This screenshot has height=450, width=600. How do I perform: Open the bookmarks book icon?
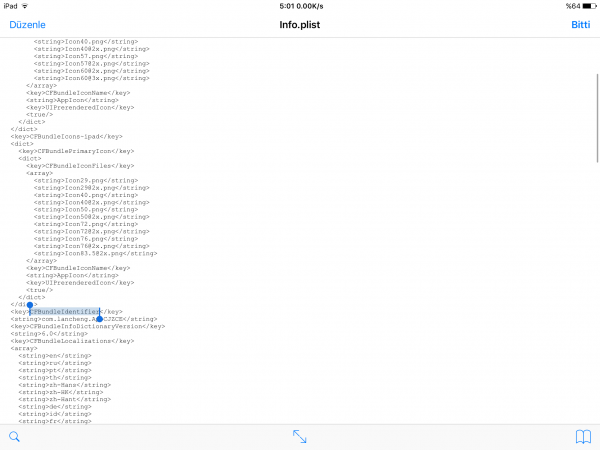pyautogui.click(x=584, y=437)
